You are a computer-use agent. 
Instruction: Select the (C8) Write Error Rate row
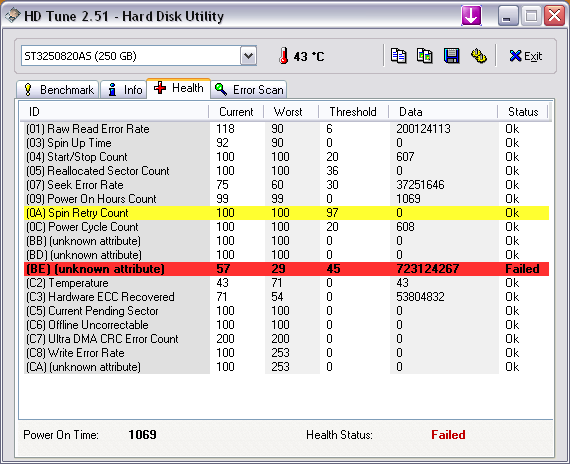[x=286, y=353]
